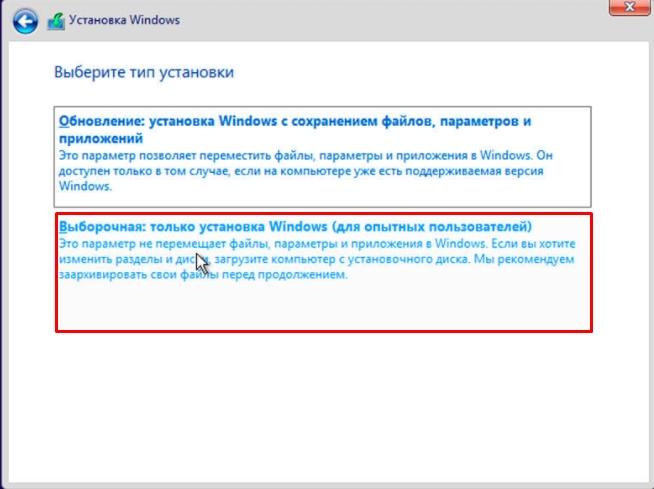Image resolution: width=654 pixels, height=489 pixels.
Task: Go back using the blue arrow button
Action: coord(25,21)
